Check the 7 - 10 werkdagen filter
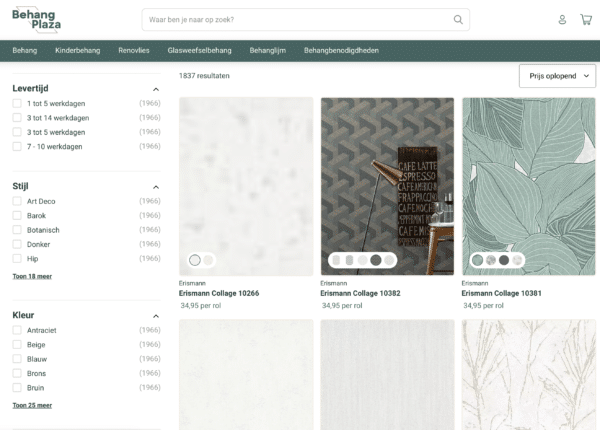The width and height of the screenshot is (600, 430). pyautogui.click(x=17, y=147)
